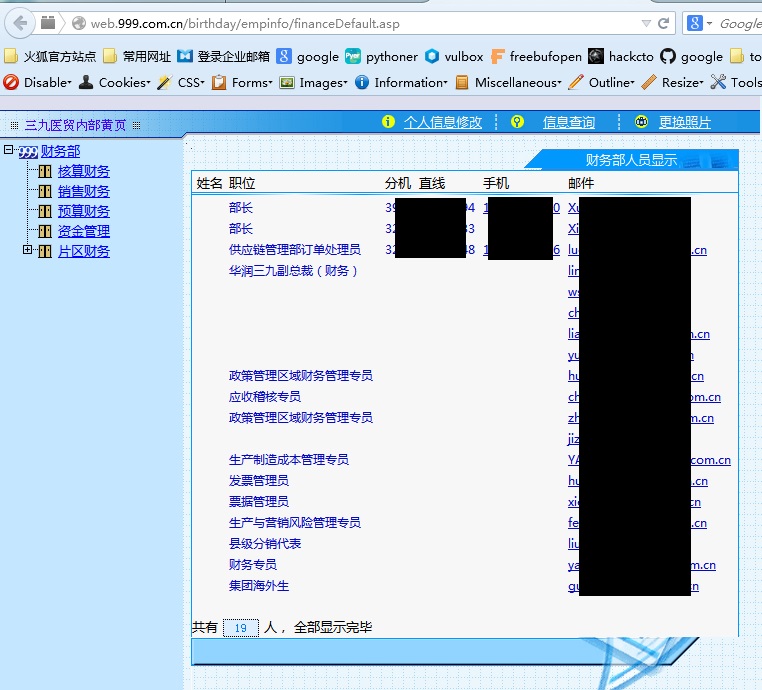Open the Images developer toolbar menu
Screen dimensions: 762x690
(313, 83)
